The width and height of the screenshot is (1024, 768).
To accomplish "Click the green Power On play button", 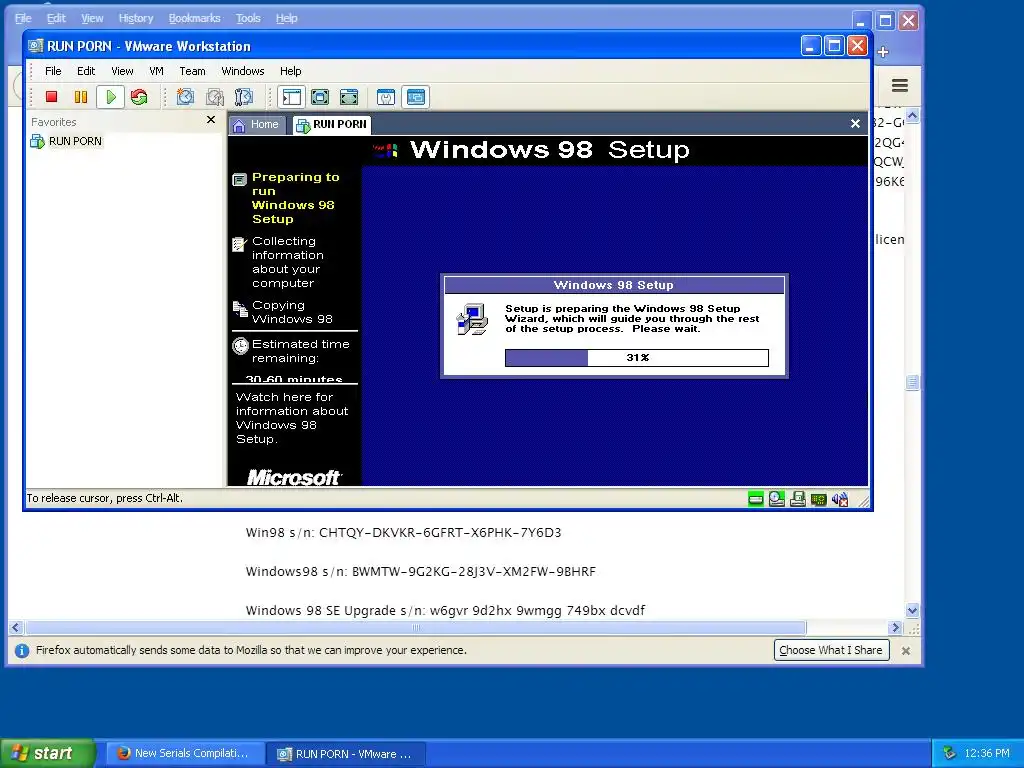I will [110, 97].
